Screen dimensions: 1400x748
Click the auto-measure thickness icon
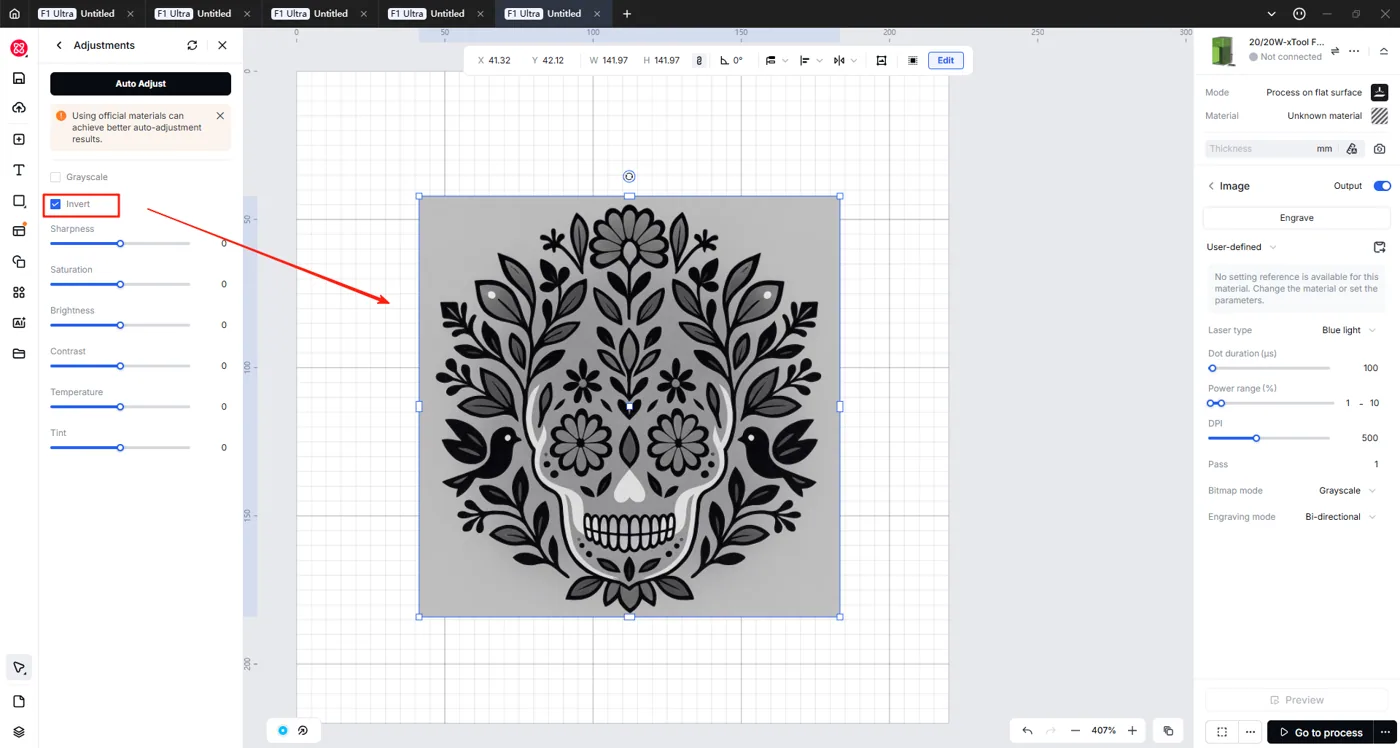1351,148
